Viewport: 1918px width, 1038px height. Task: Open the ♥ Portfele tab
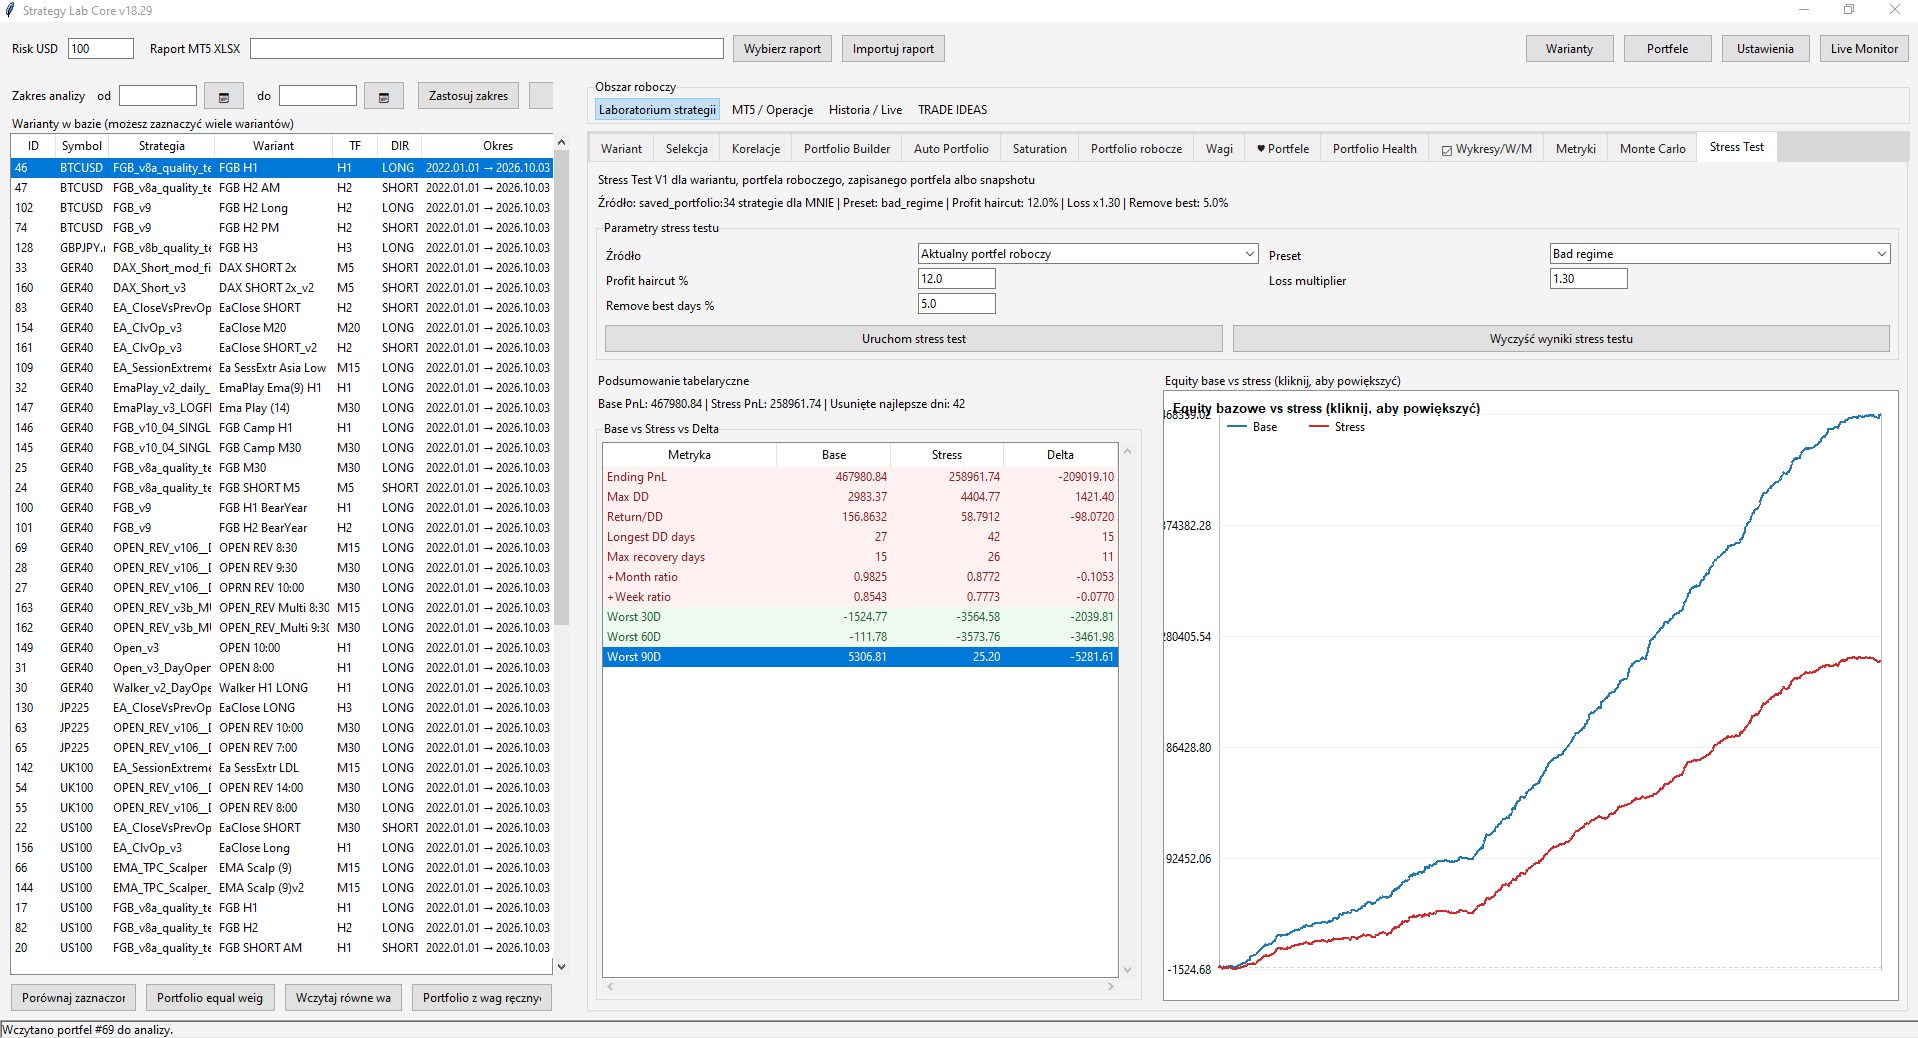[1283, 149]
